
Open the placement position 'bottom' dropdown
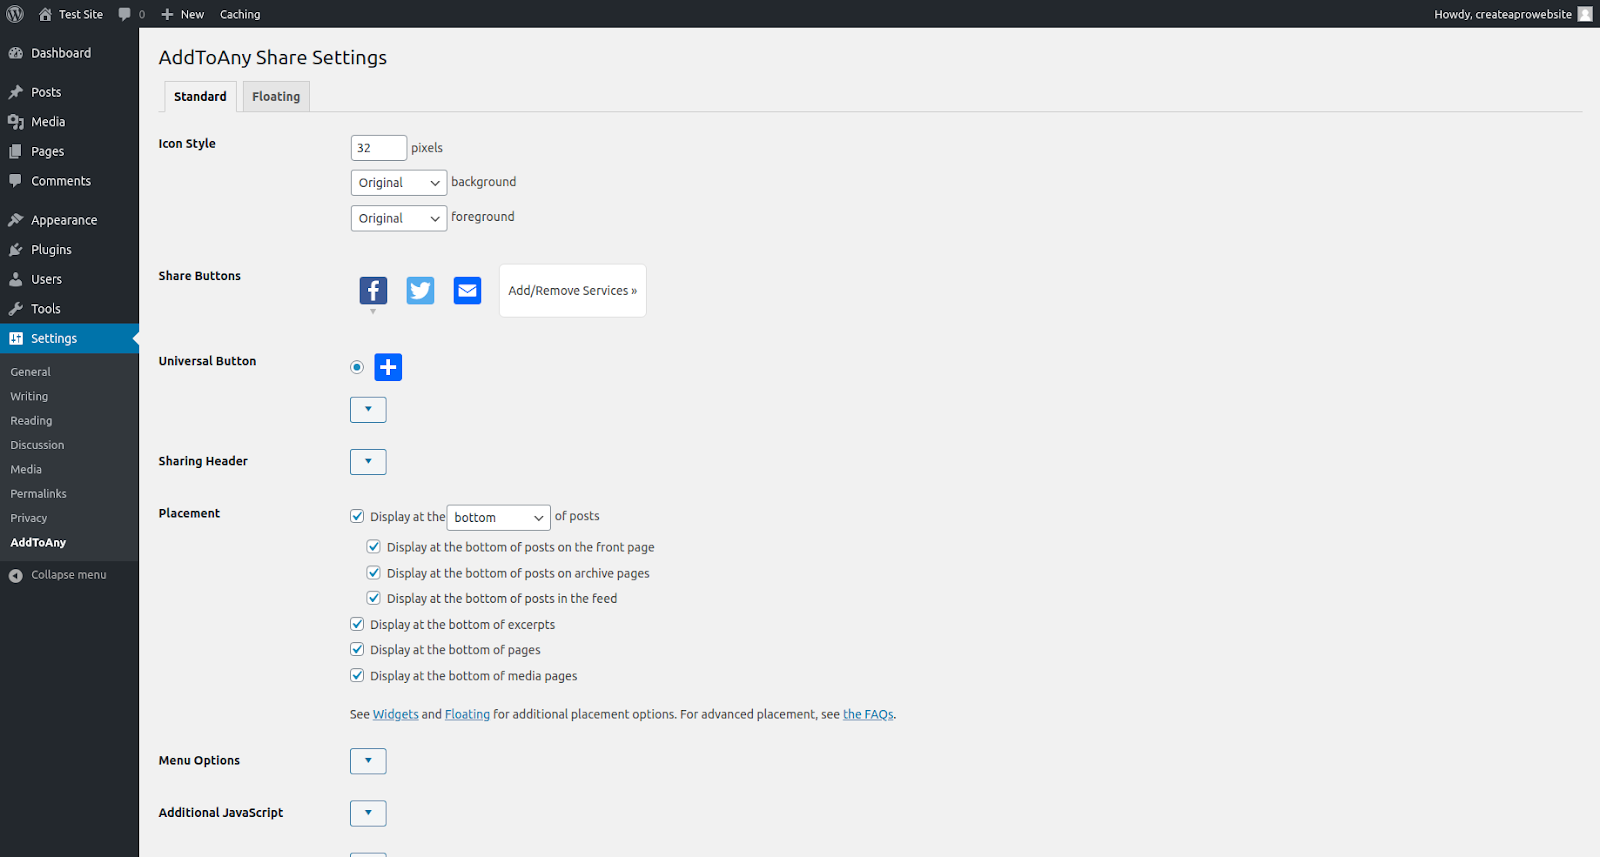coord(498,517)
